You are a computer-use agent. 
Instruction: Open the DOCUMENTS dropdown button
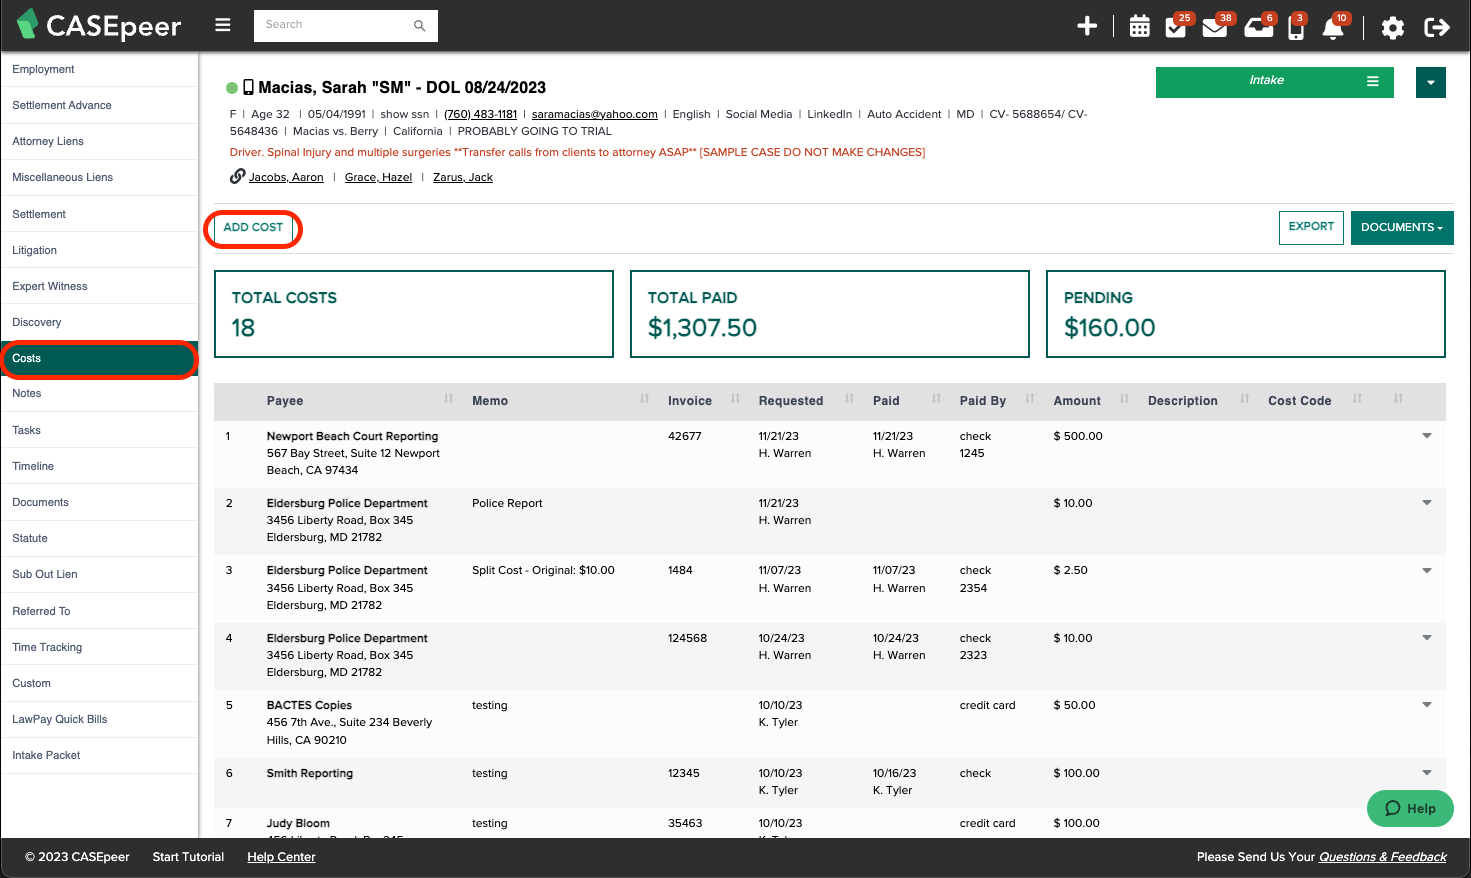pos(1402,227)
